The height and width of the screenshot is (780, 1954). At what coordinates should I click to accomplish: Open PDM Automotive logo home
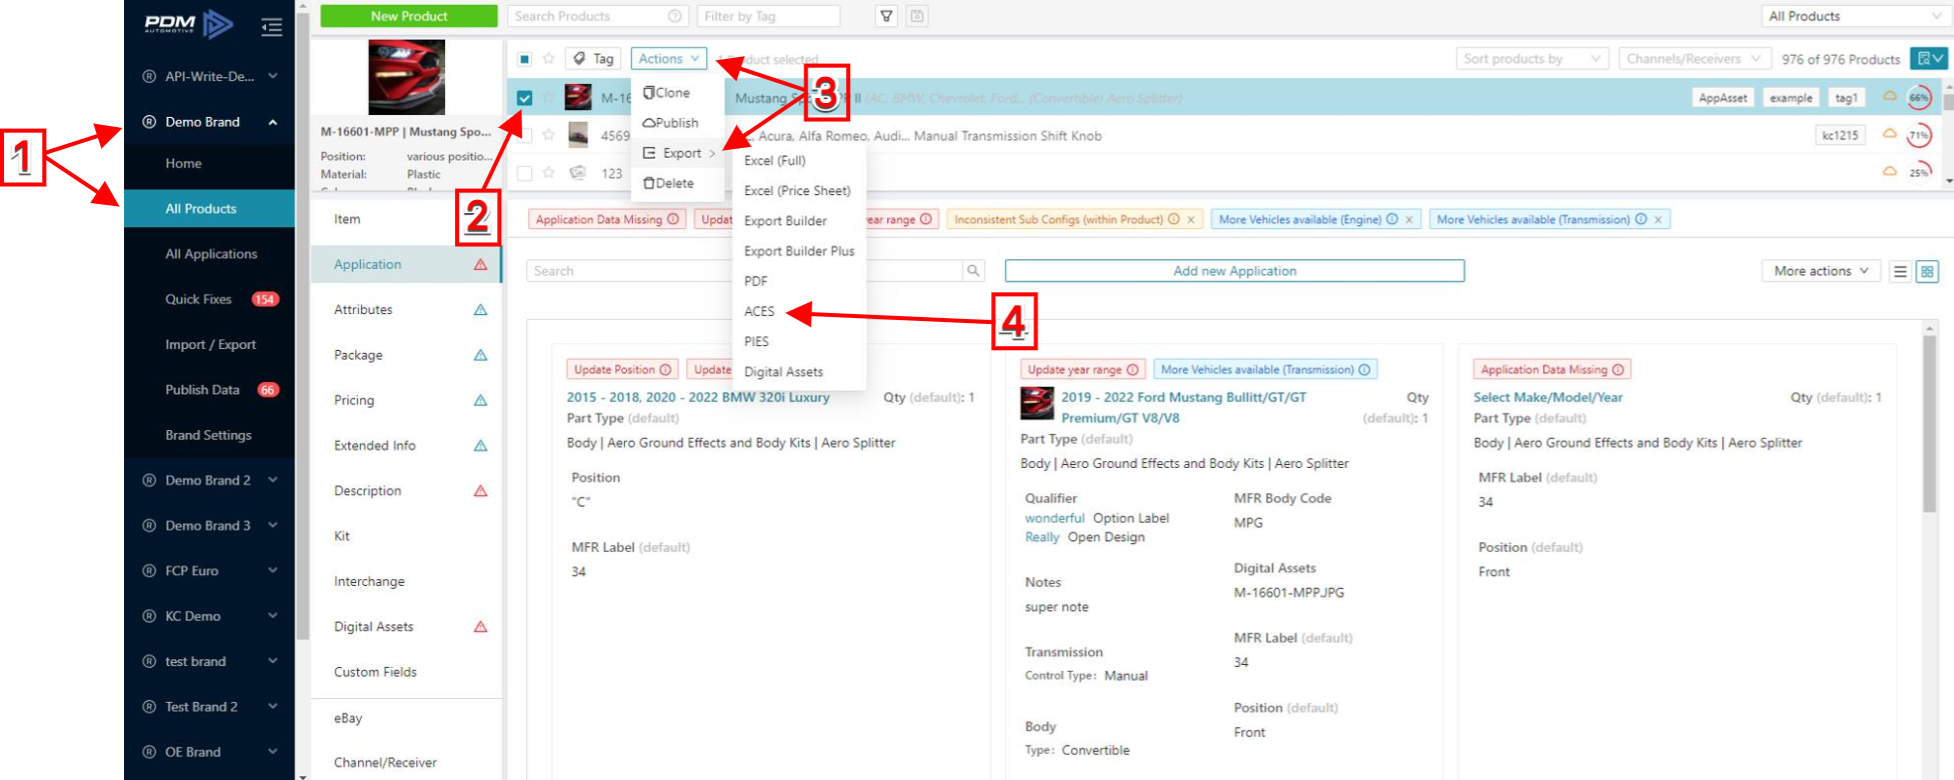(188, 23)
